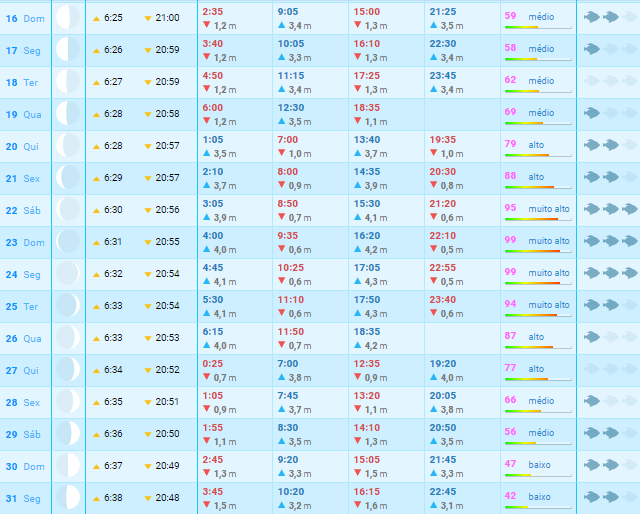The width and height of the screenshot is (640, 514).
Task: Click the moon phase icon for day 19 Qua
Action: (68, 113)
